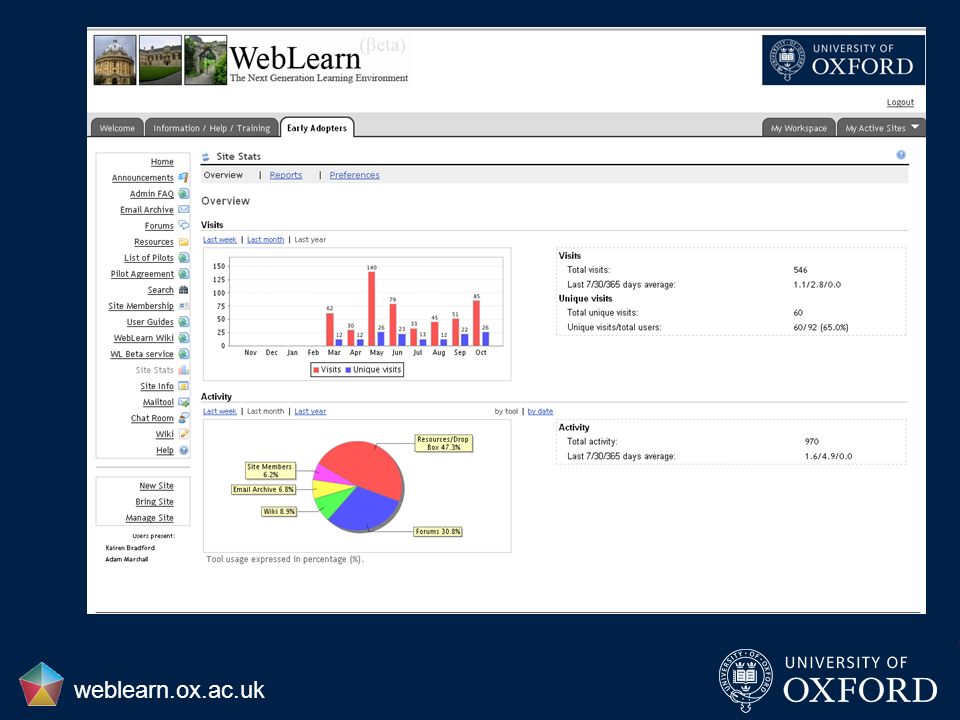Screen dimensions: 960x720
Task: Show Activity for Last year
Action: click(x=310, y=411)
